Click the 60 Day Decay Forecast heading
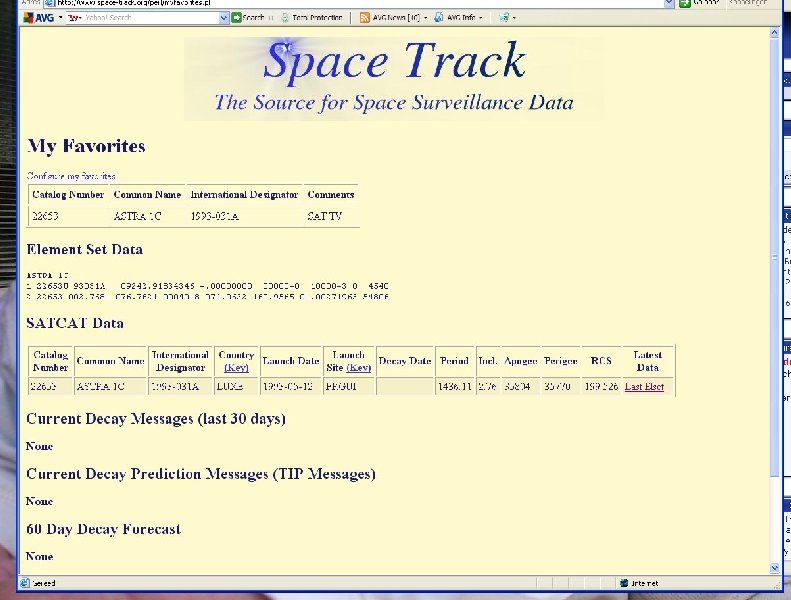791x600 pixels. [x=103, y=529]
